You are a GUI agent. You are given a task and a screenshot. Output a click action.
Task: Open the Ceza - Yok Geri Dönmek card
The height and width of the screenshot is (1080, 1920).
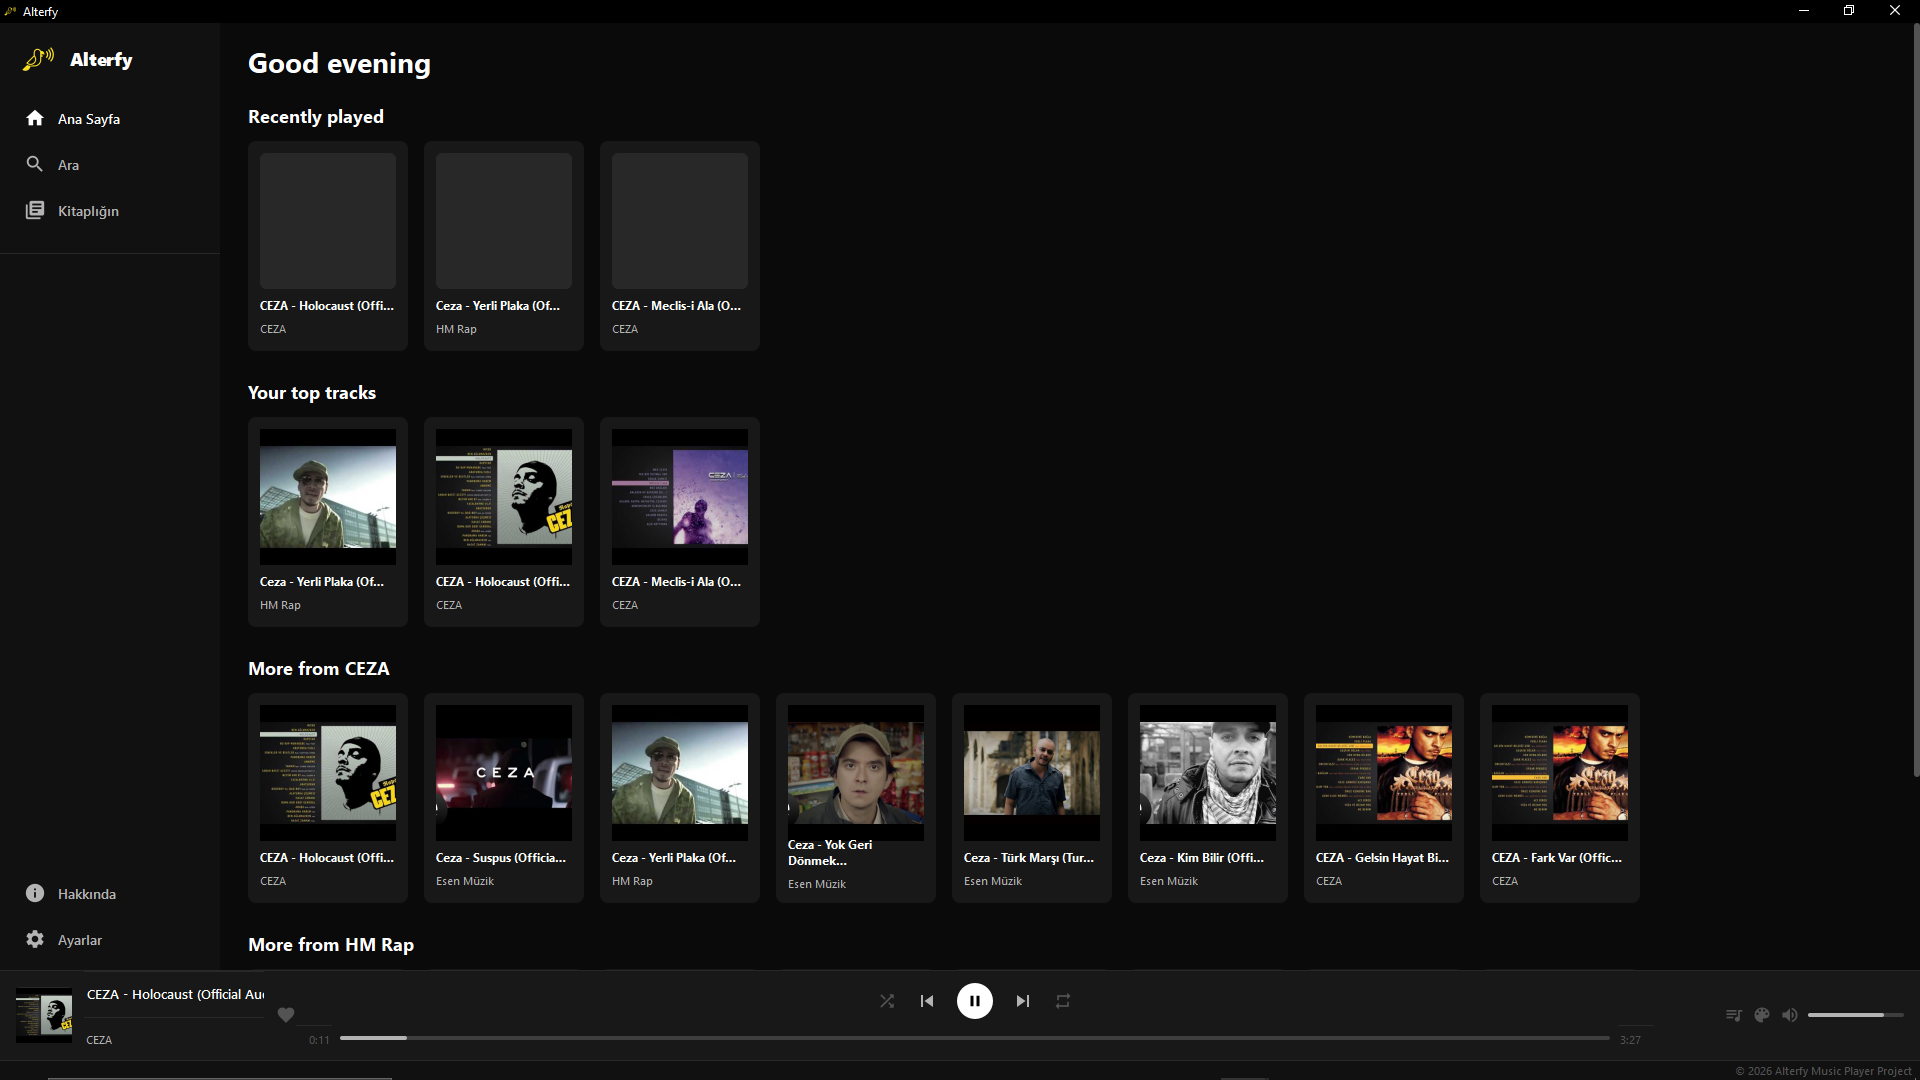(856, 798)
